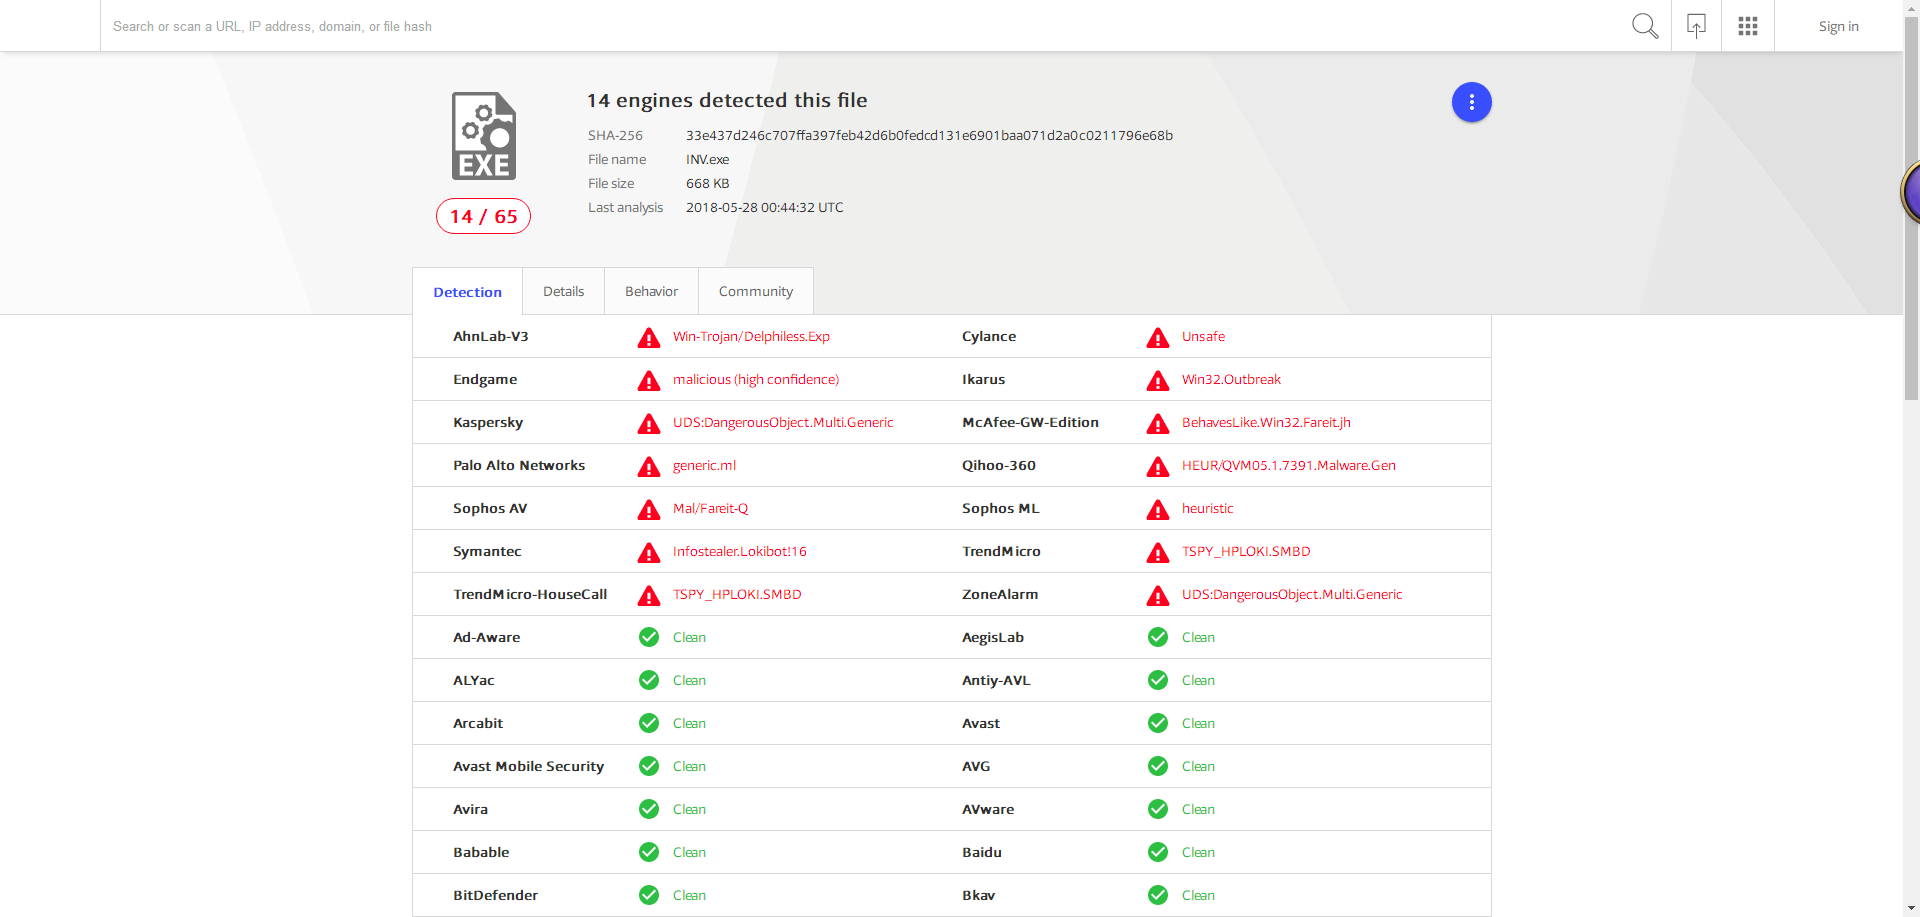This screenshot has width=1920, height=917.
Task: Click the green check icon for Bkav
Action: click(1158, 895)
